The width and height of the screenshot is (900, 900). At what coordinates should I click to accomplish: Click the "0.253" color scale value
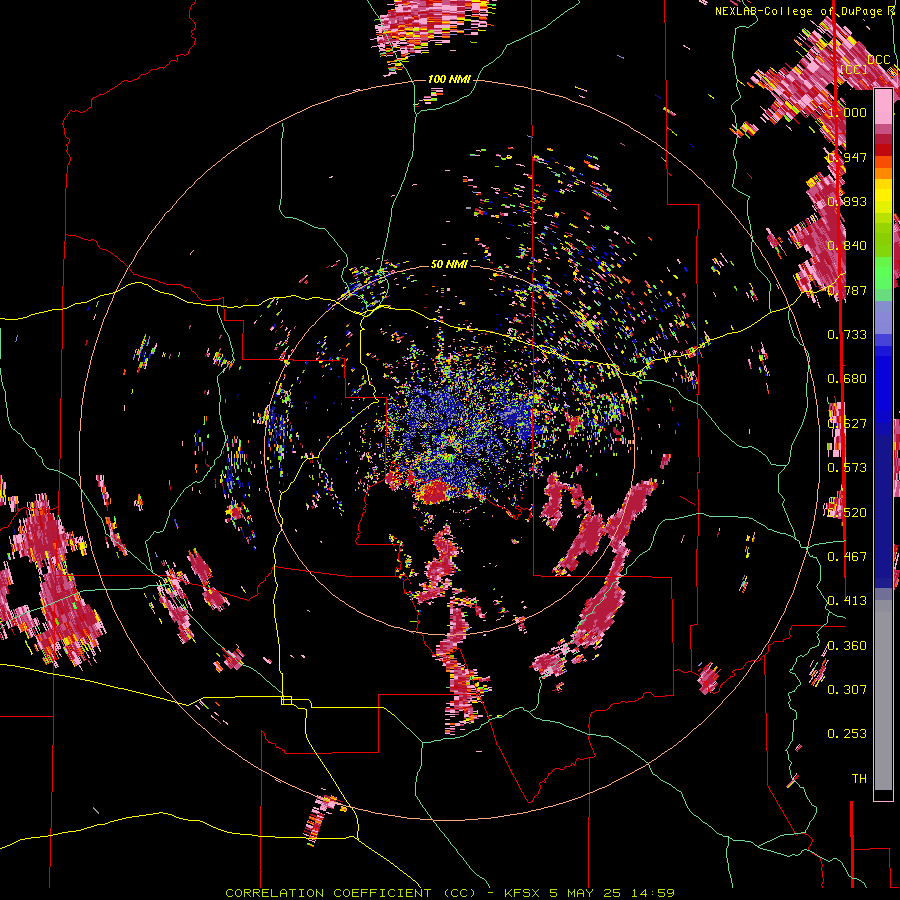[847, 734]
